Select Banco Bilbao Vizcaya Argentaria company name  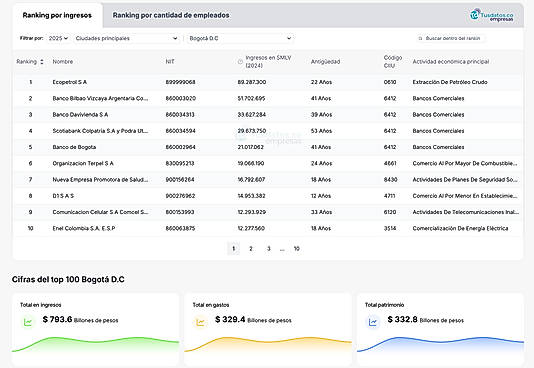point(100,98)
